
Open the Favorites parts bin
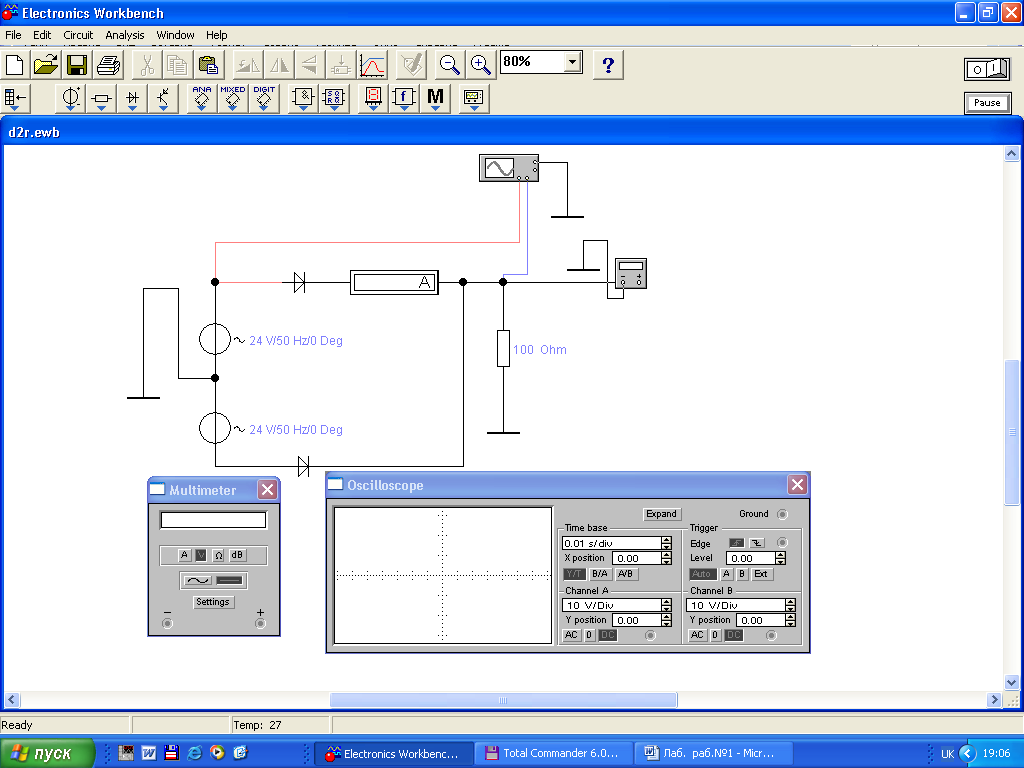[14, 99]
